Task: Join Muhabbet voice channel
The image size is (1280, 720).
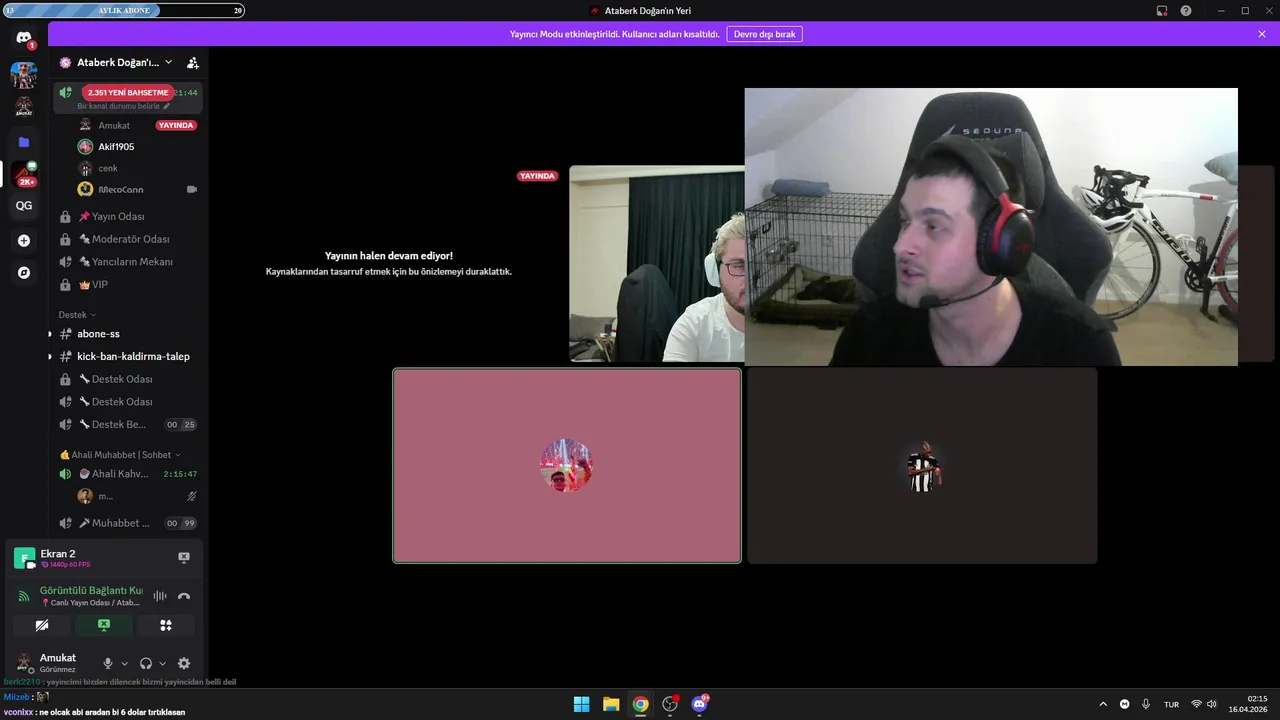Action: click(127, 523)
